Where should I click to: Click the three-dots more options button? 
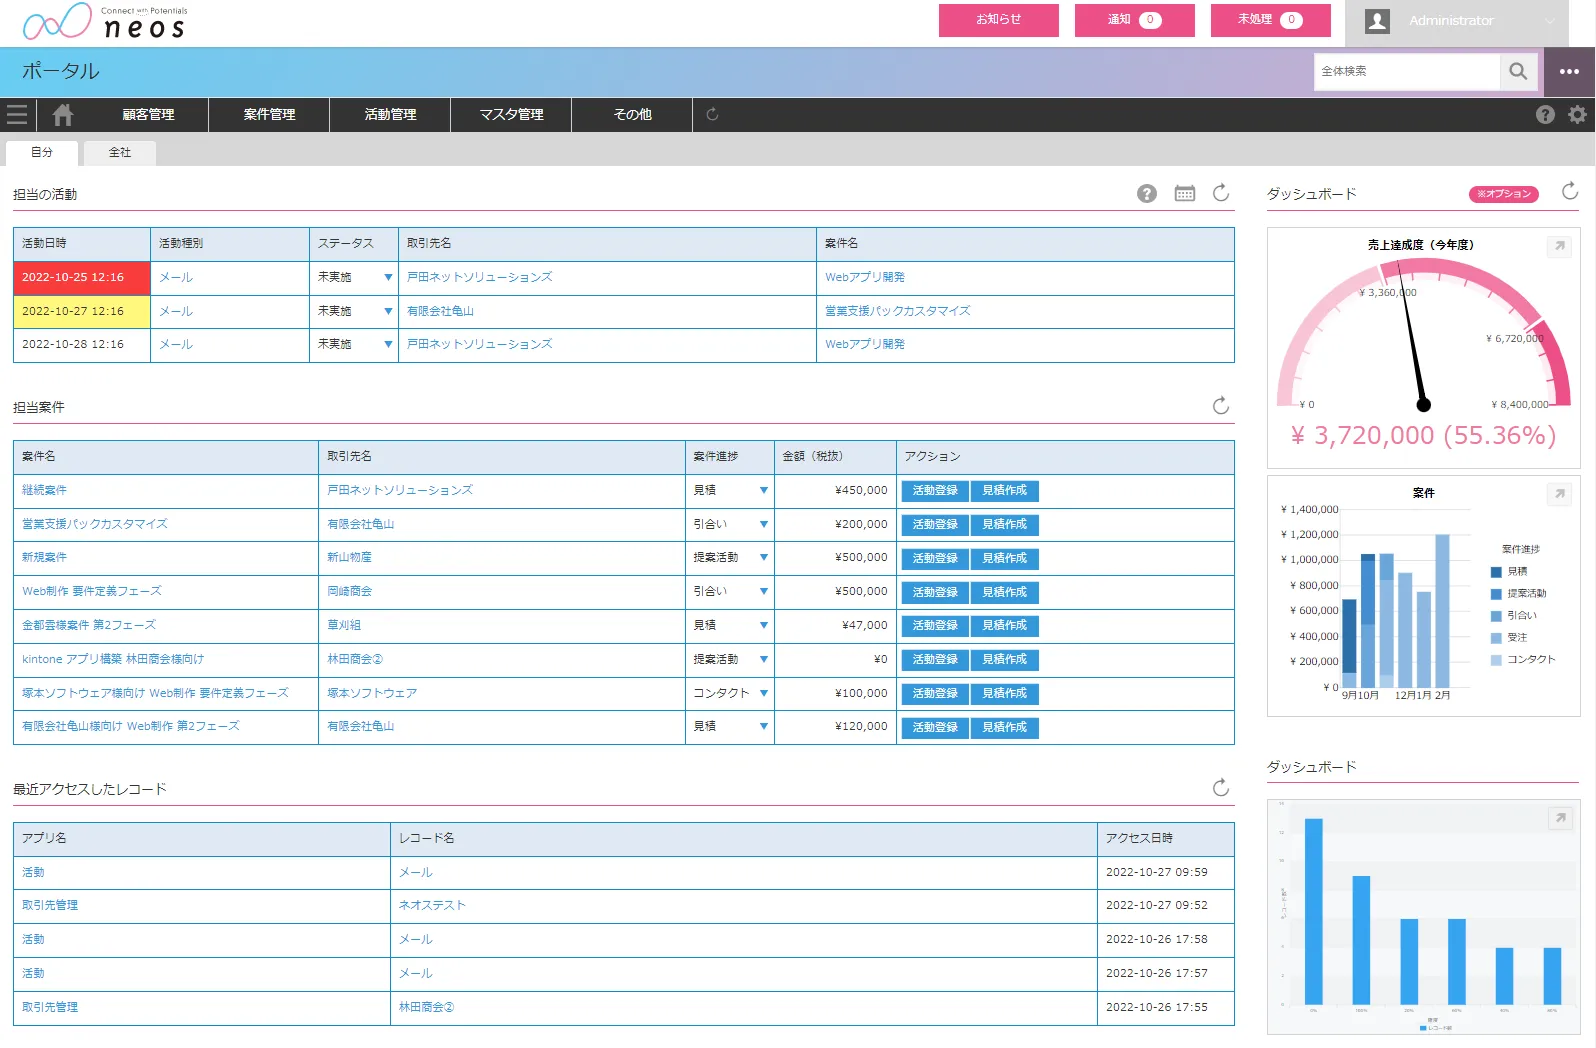1569,71
